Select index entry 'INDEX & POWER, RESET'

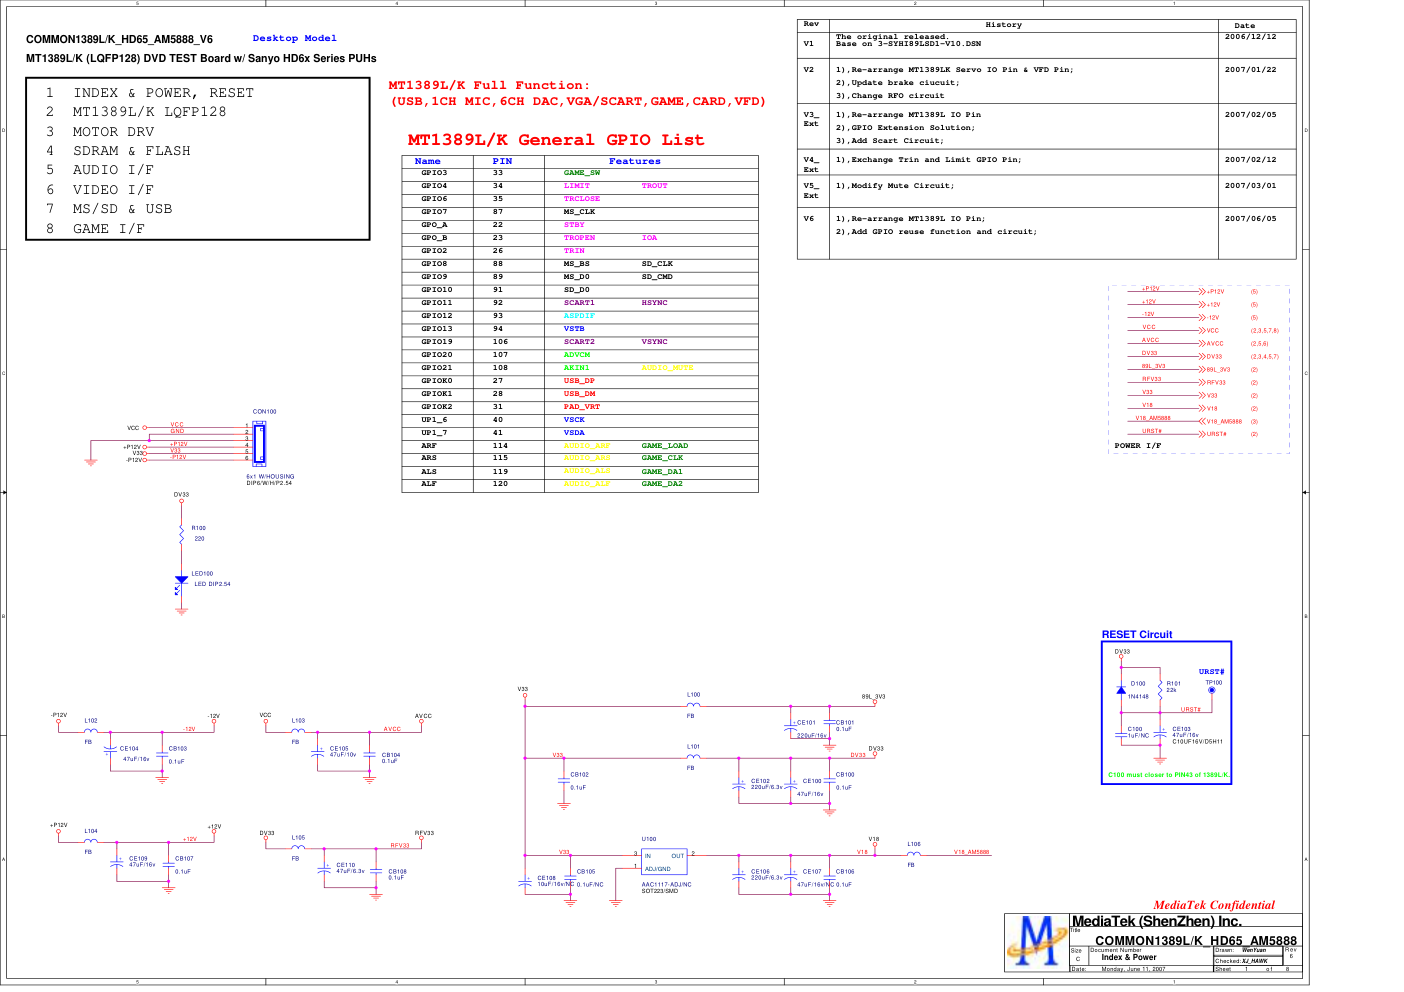[x=163, y=93]
